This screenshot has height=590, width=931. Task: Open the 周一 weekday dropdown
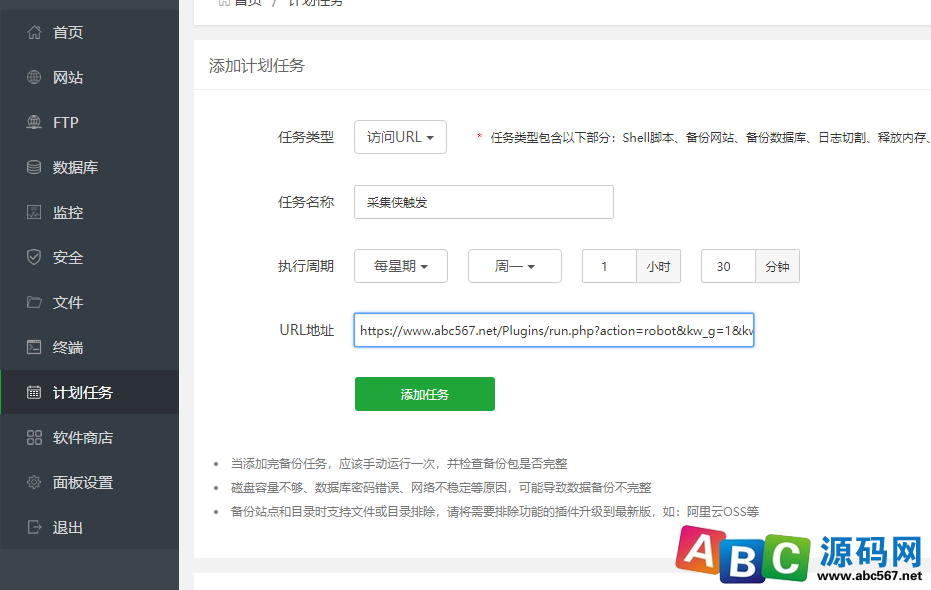(514, 267)
